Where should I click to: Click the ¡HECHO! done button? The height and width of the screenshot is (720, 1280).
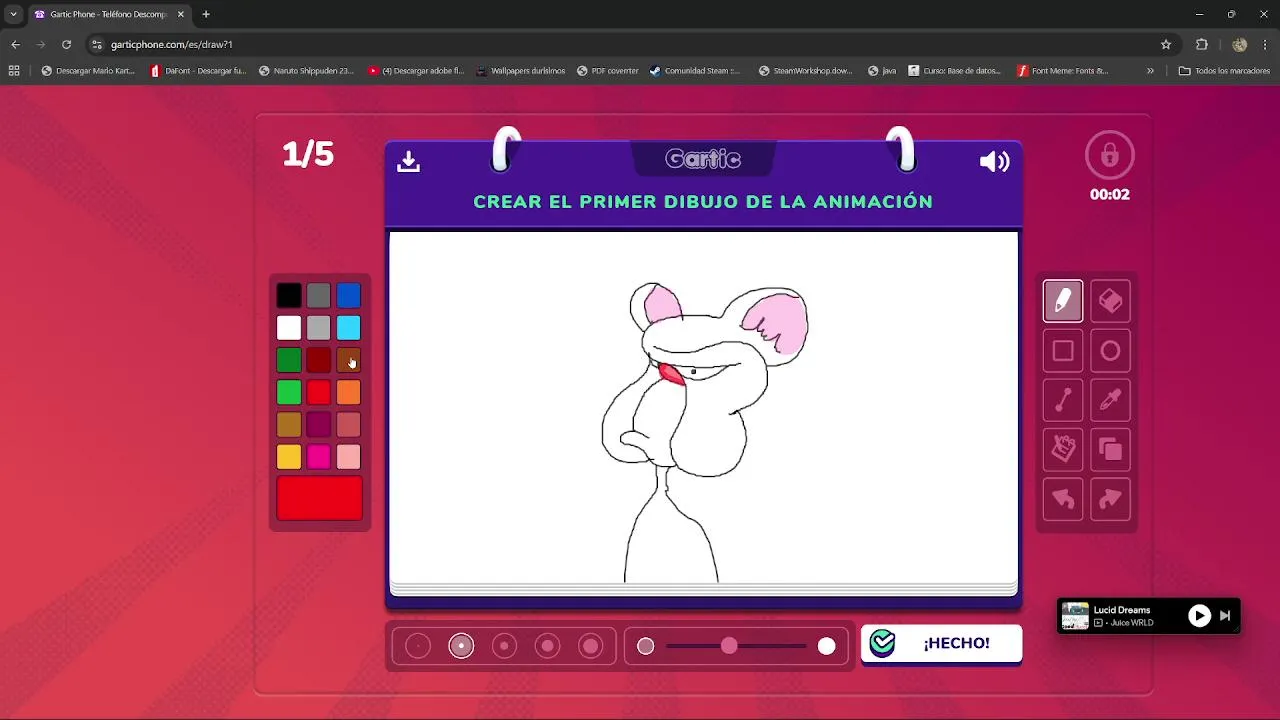tap(941, 643)
